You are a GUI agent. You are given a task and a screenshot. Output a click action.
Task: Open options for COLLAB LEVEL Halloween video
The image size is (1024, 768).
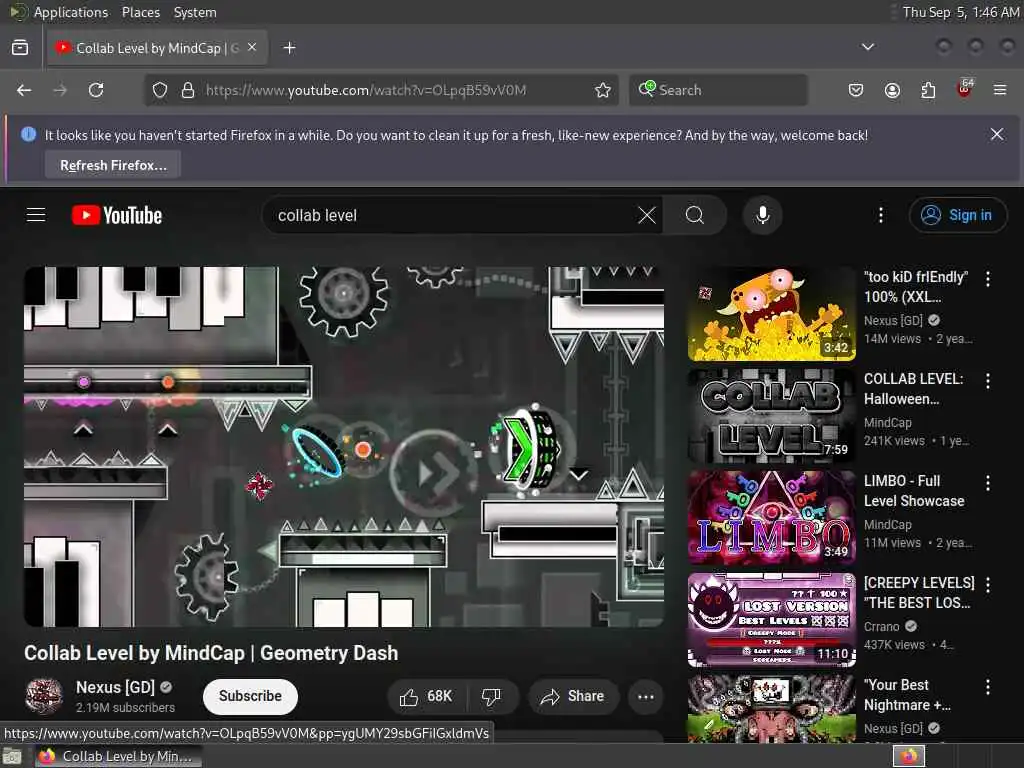tap(988, 381)
